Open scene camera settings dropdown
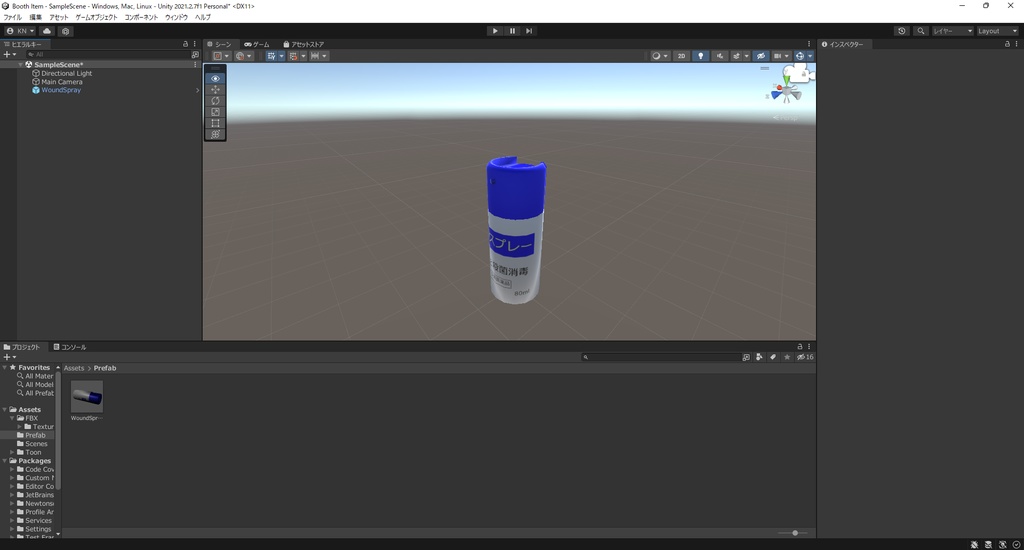This screenshot has width=1024, height=550. click(x=781, y=56)
